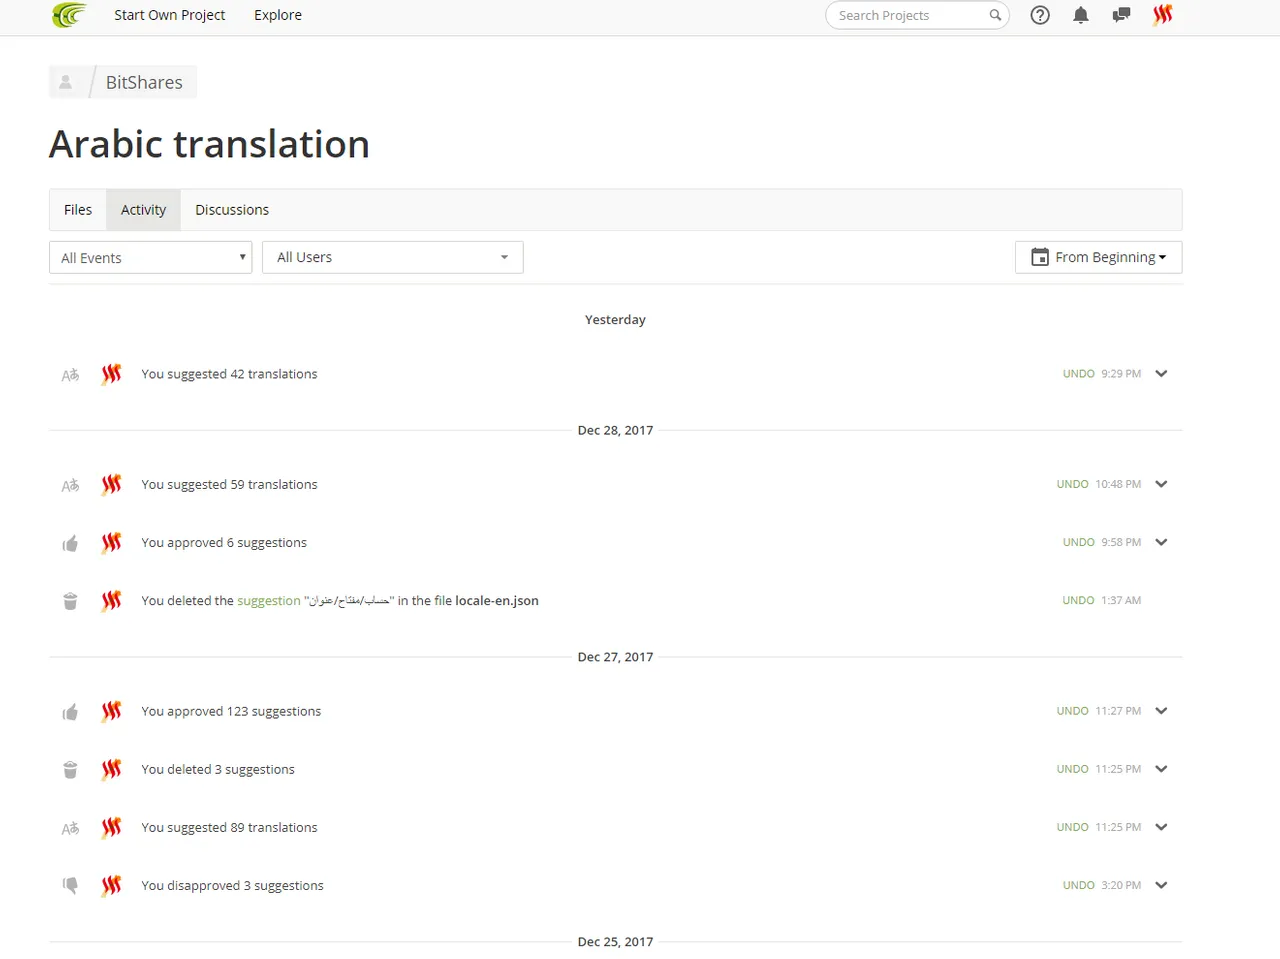Click the project owner avatar next to BitShares

pyautogui.click(x=66, y=82)
